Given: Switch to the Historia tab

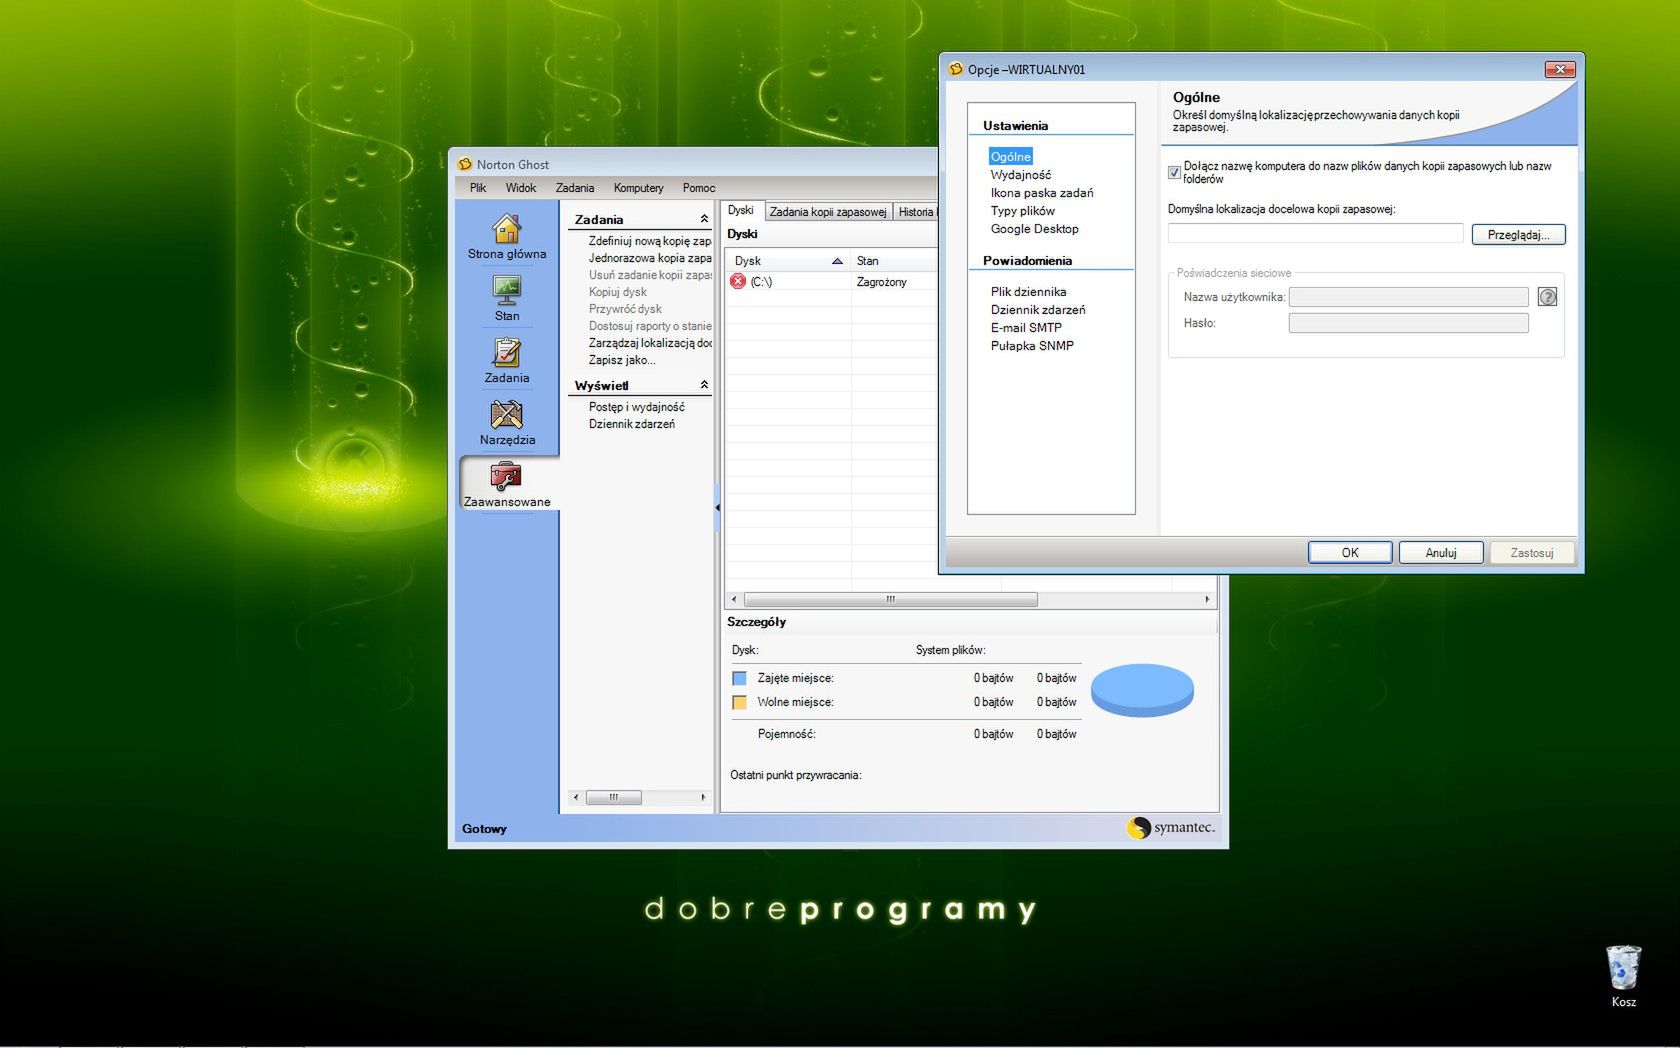Looking at the screenshot, I should pyautogui.click(x=915, y=212).
